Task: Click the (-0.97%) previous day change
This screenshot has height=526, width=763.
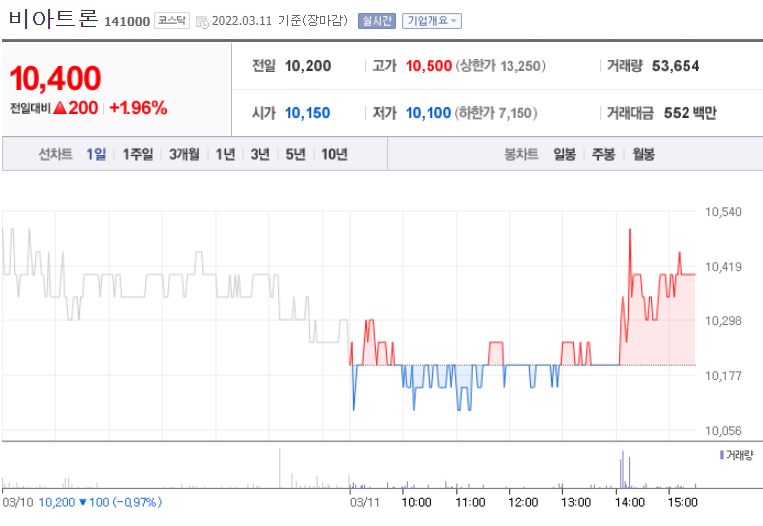Action: coord(137,502)
